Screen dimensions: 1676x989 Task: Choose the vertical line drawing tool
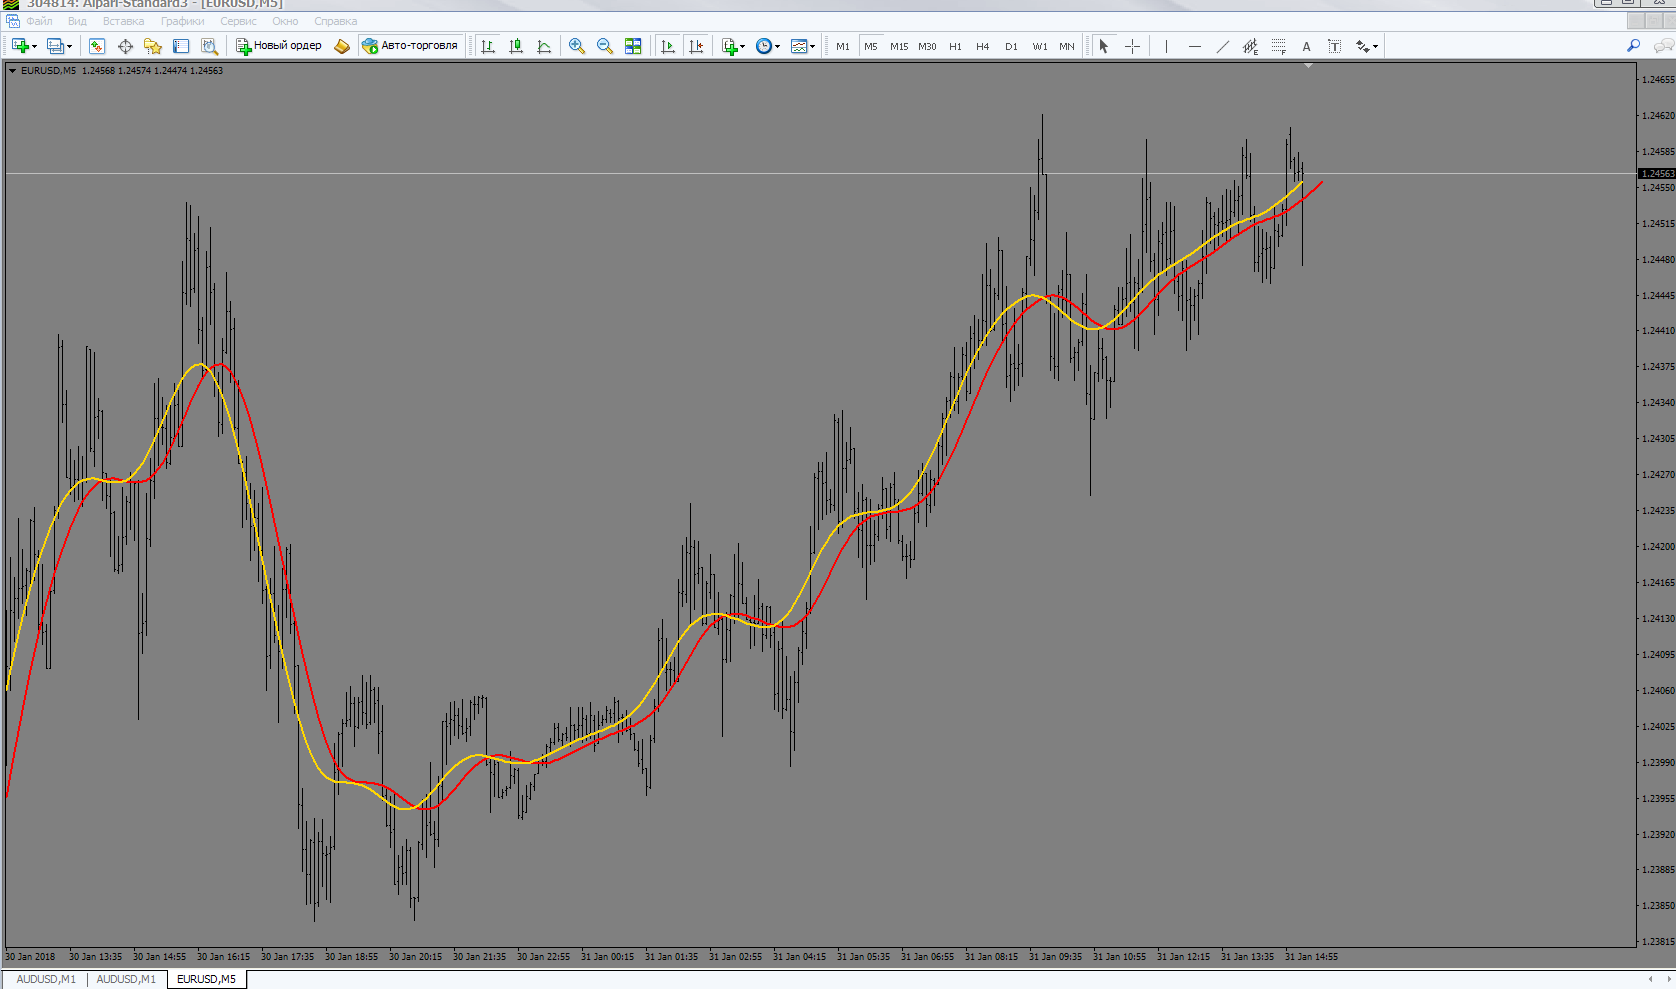pyautogui.click(x=1166, y=46)
